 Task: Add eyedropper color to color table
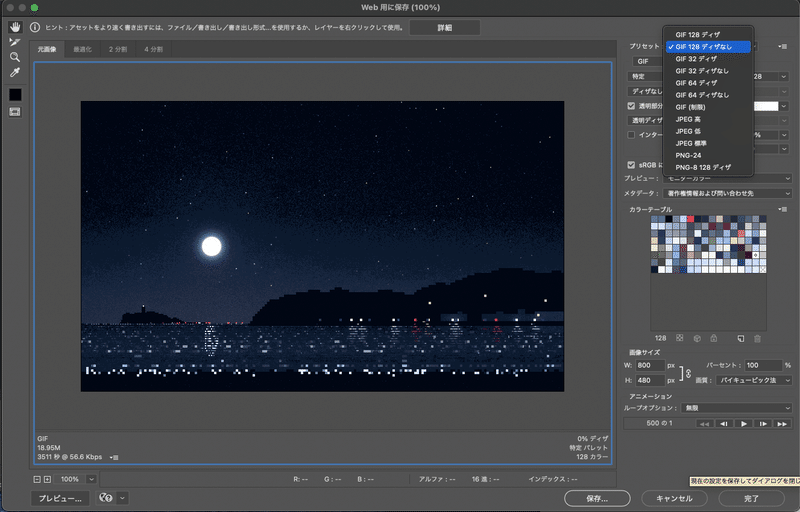tap(741, 338)
